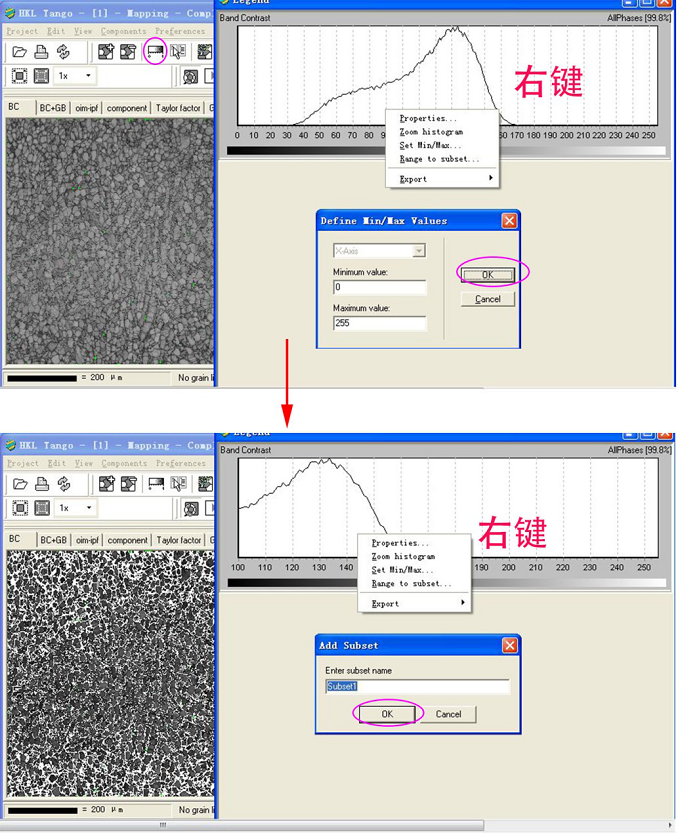Close the Define Min/Max Values dialog
Viewport: 680px width, 833px height.
509,220
